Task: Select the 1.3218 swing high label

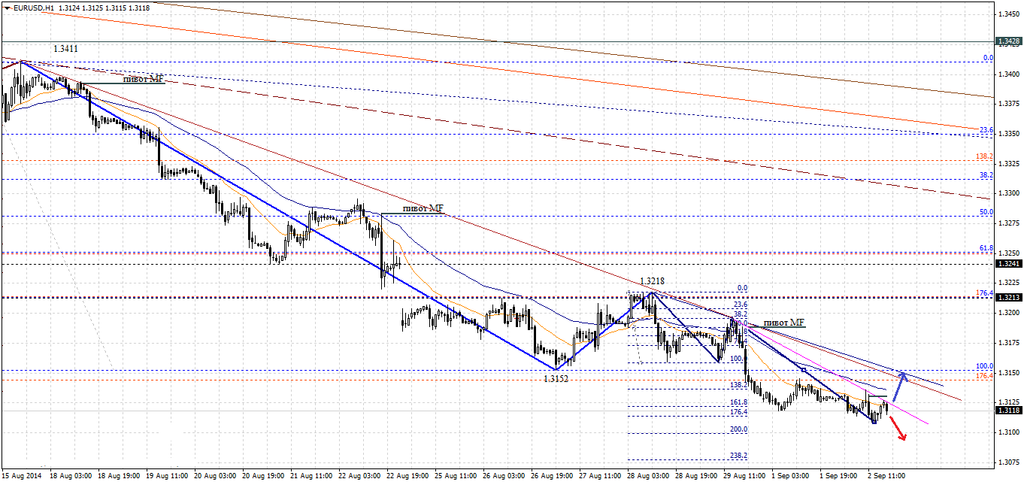Action: pyautogui.click(x=652, y=282)
